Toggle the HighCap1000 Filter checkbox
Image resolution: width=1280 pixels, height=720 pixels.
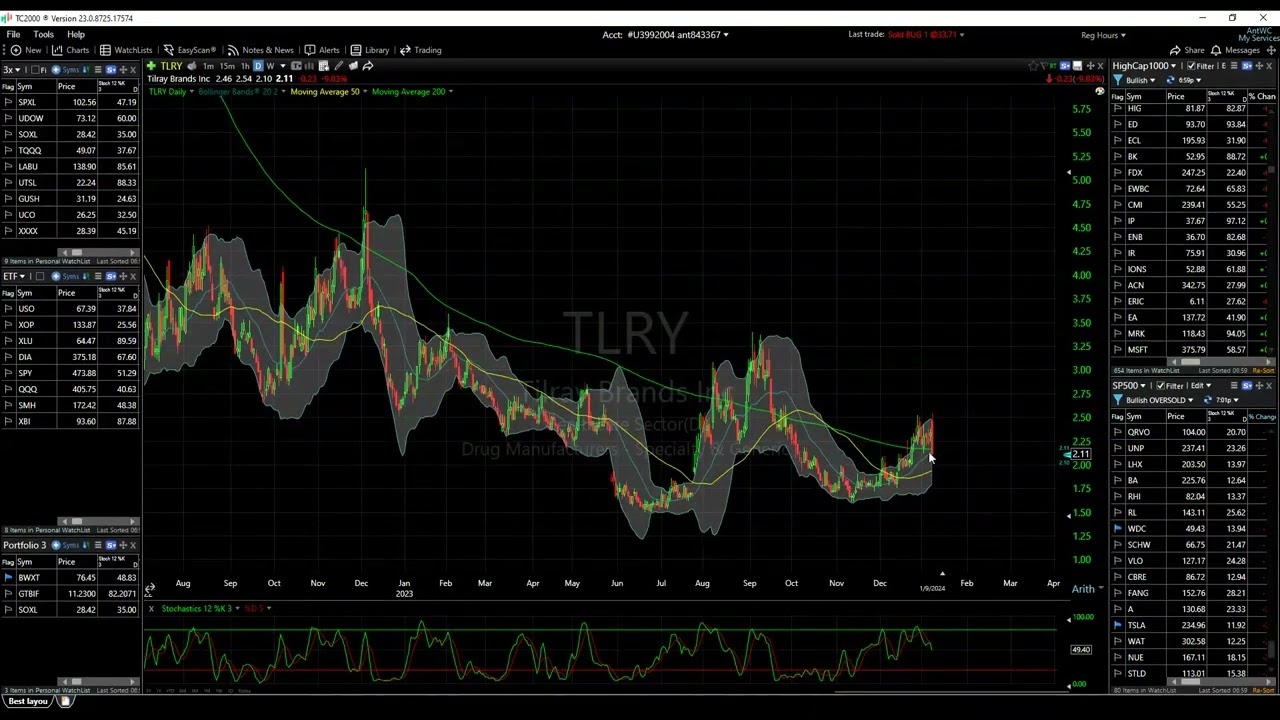[x=1191, y=66]
